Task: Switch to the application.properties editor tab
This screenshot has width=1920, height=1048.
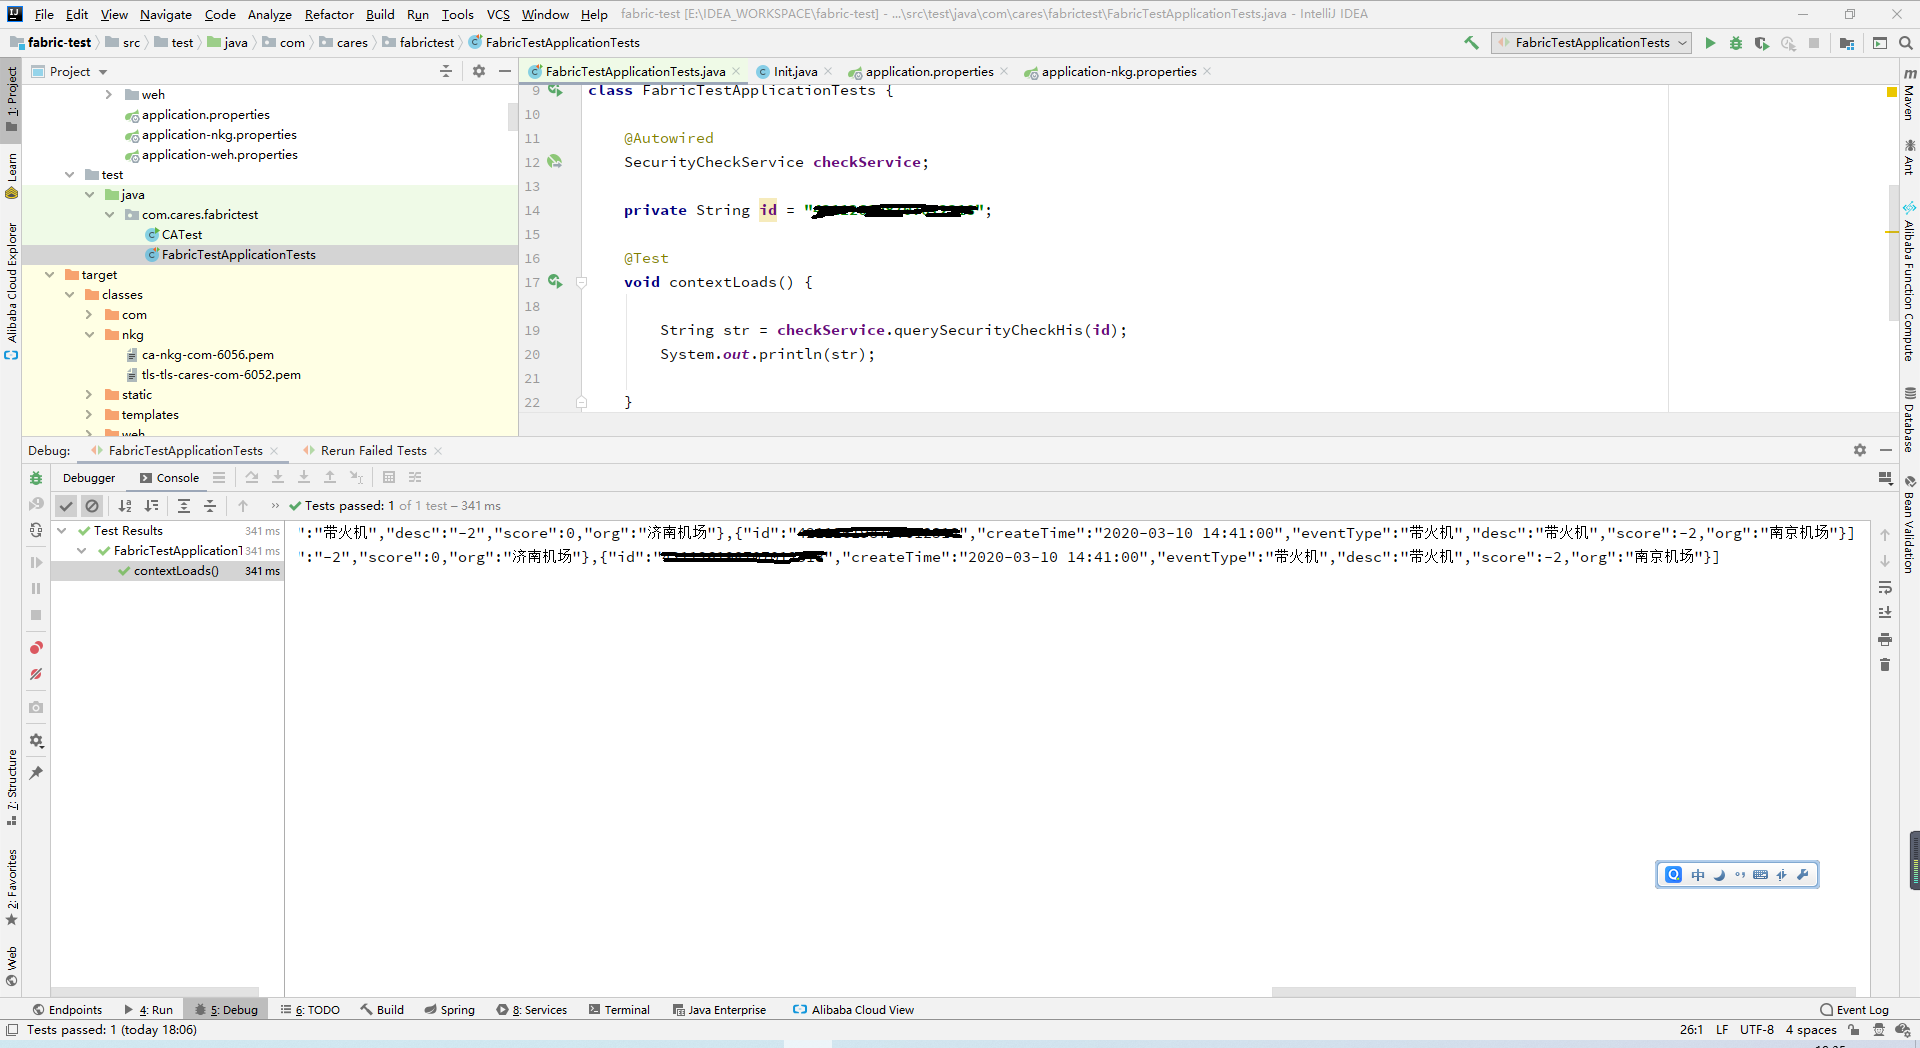Action: click(929, 72)
